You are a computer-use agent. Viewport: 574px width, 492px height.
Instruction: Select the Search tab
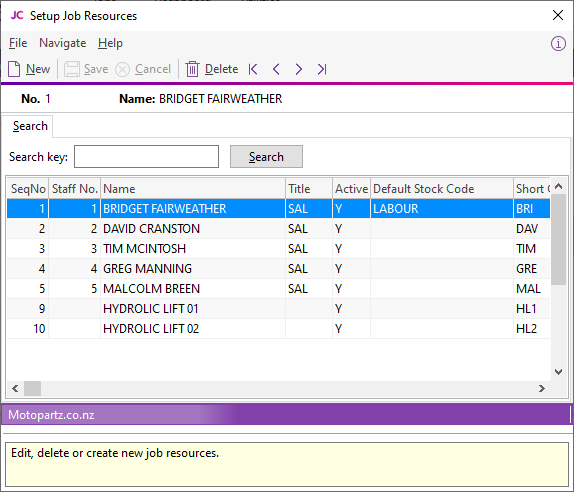(x=30, y=126)
